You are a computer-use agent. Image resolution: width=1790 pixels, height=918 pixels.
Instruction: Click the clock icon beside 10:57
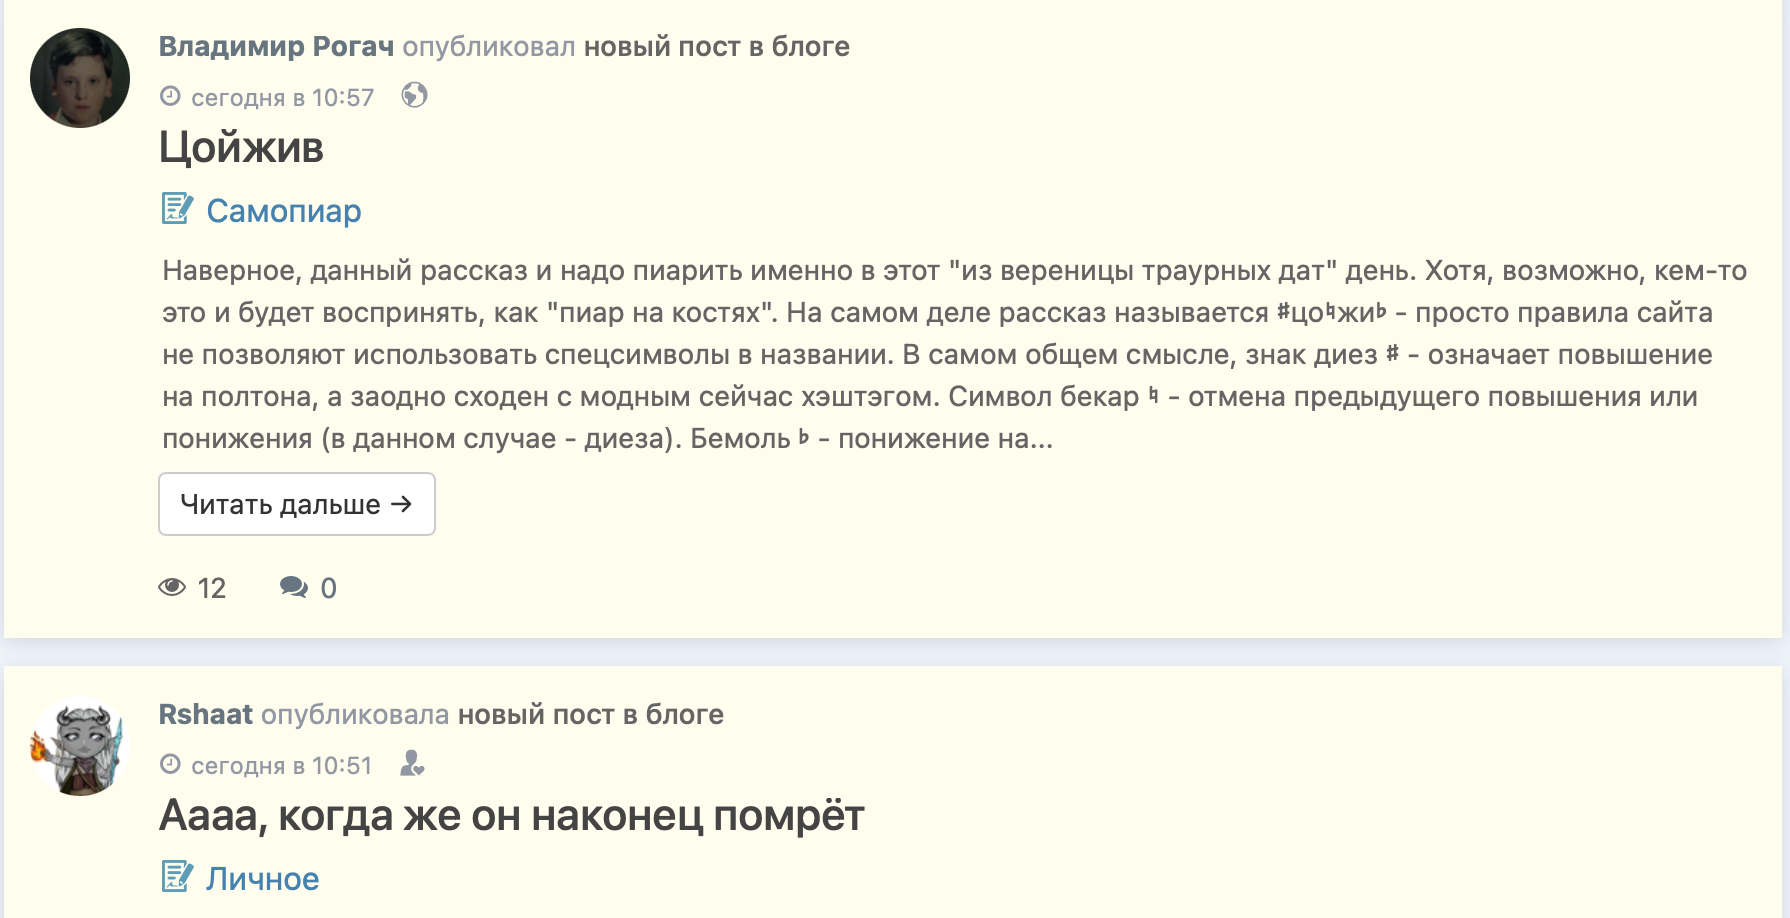coord(171,96)
